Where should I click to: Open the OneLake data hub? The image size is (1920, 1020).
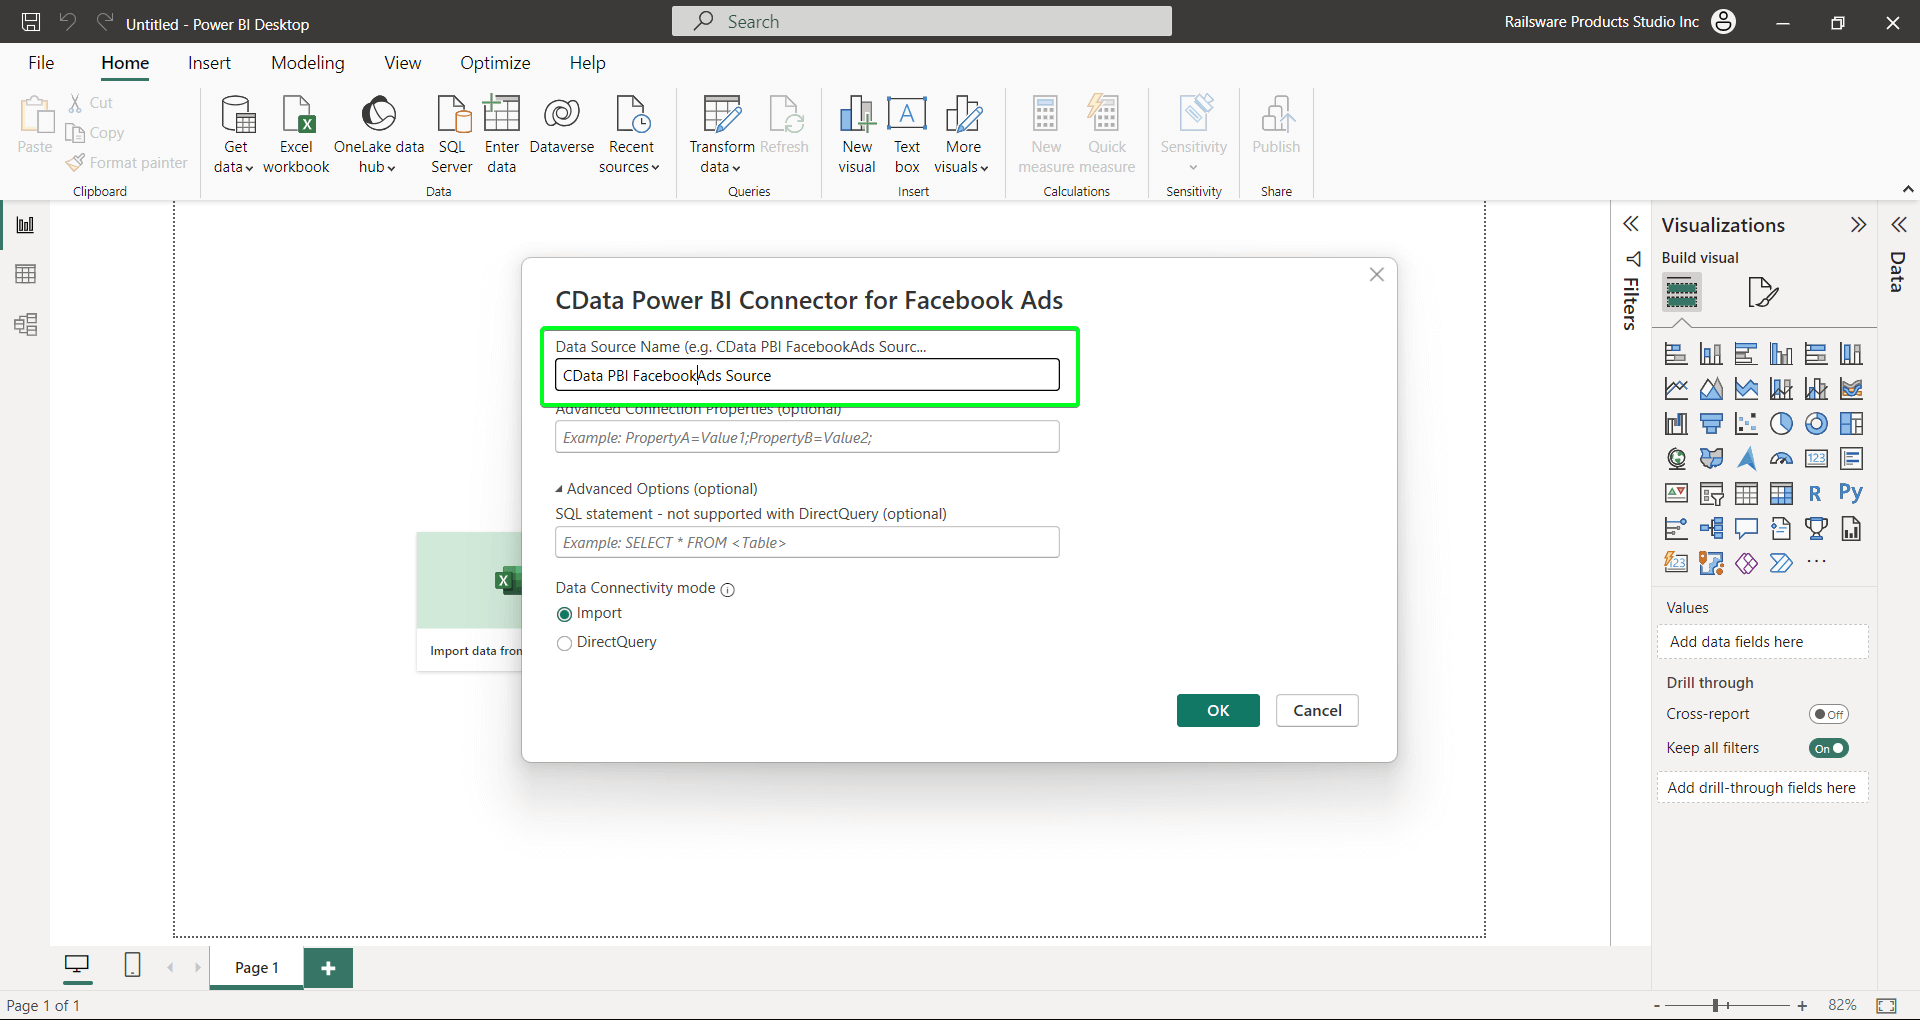(379, 135)
